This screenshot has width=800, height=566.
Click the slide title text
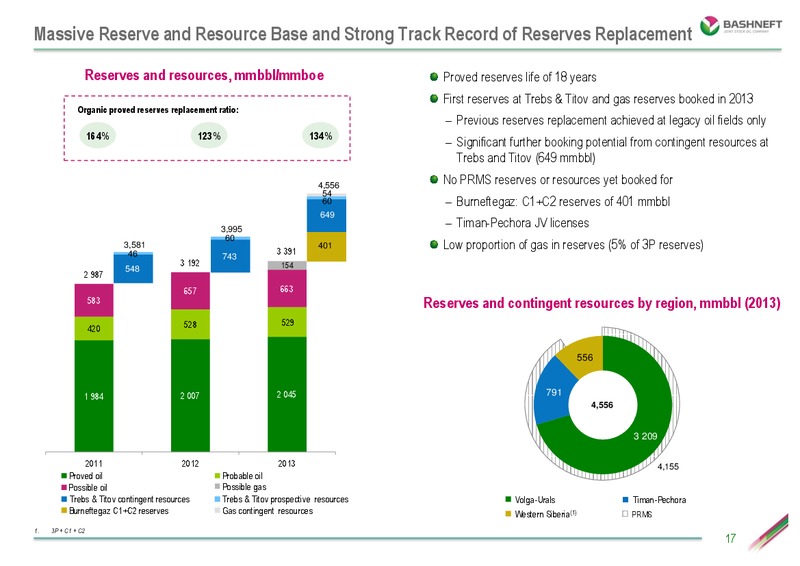(363, 34)
